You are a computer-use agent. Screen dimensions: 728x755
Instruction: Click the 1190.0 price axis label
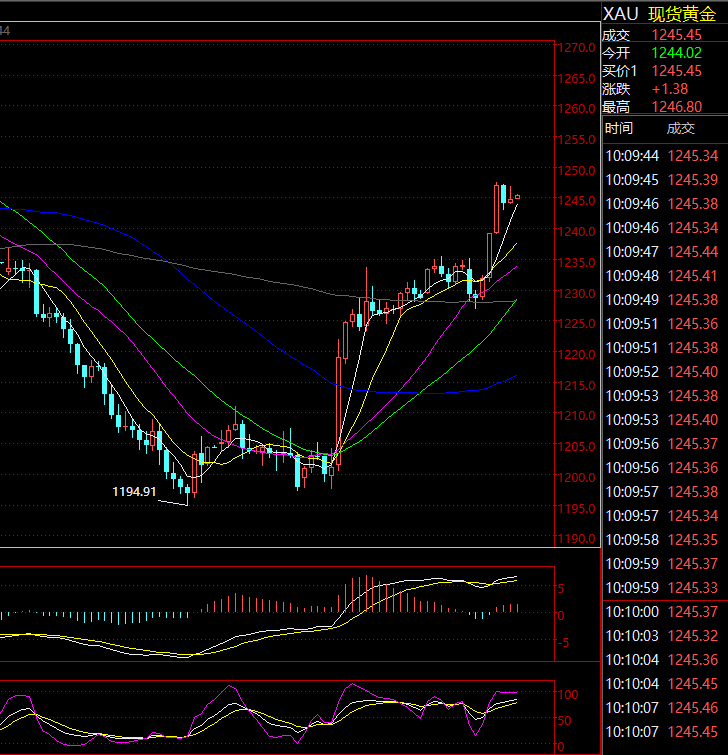tap(577, 538)
